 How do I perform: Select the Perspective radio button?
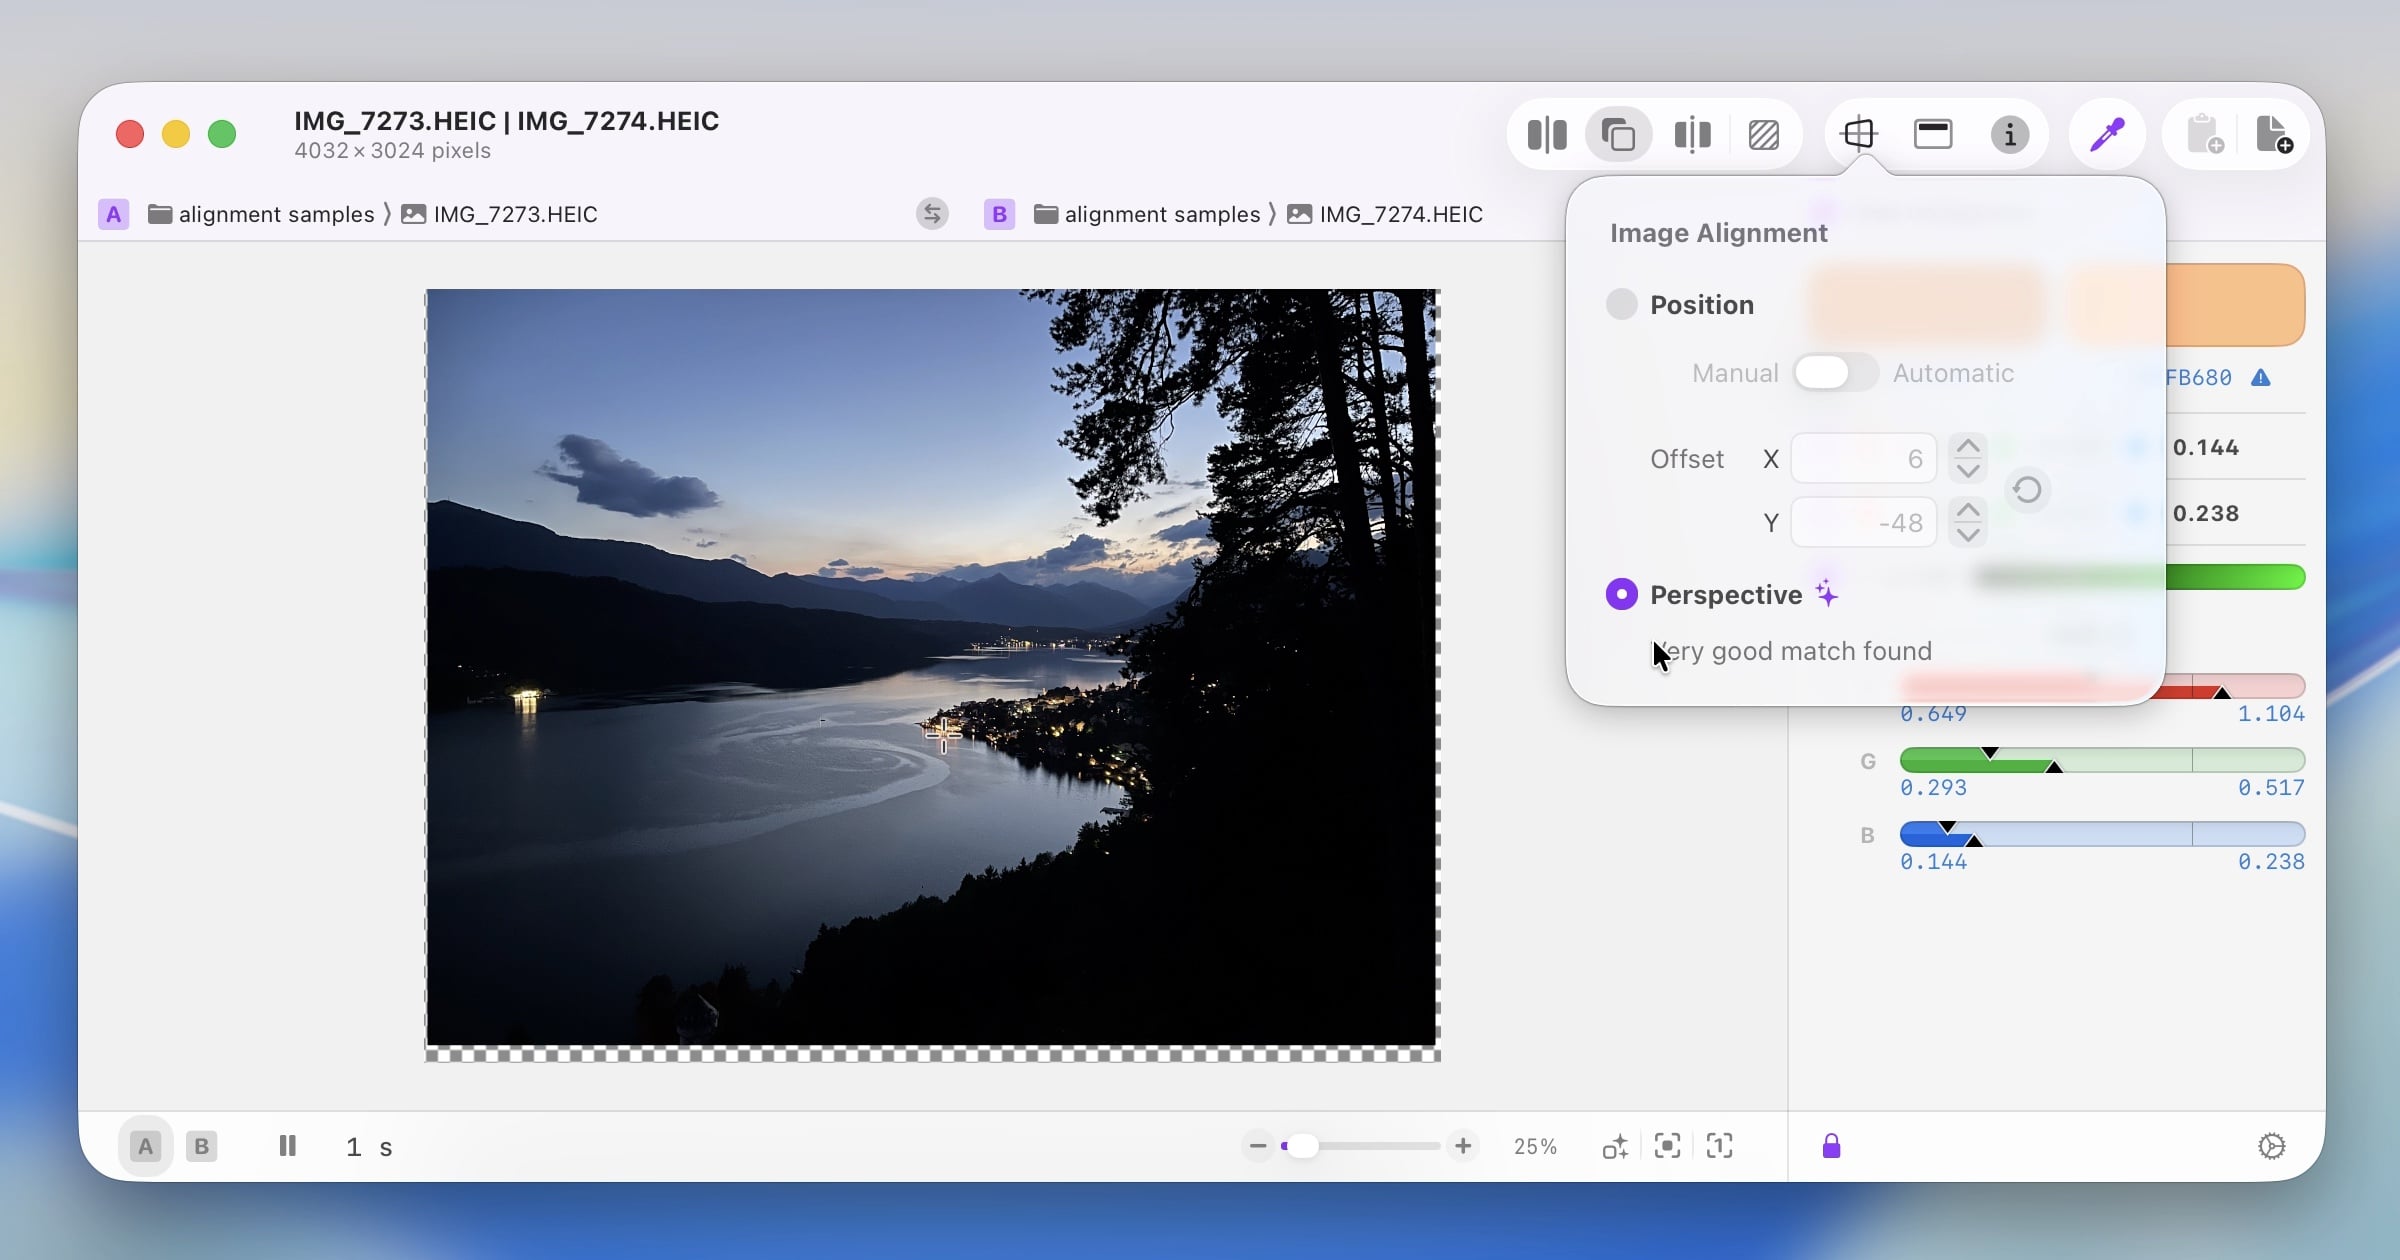tap(1621, 594)
